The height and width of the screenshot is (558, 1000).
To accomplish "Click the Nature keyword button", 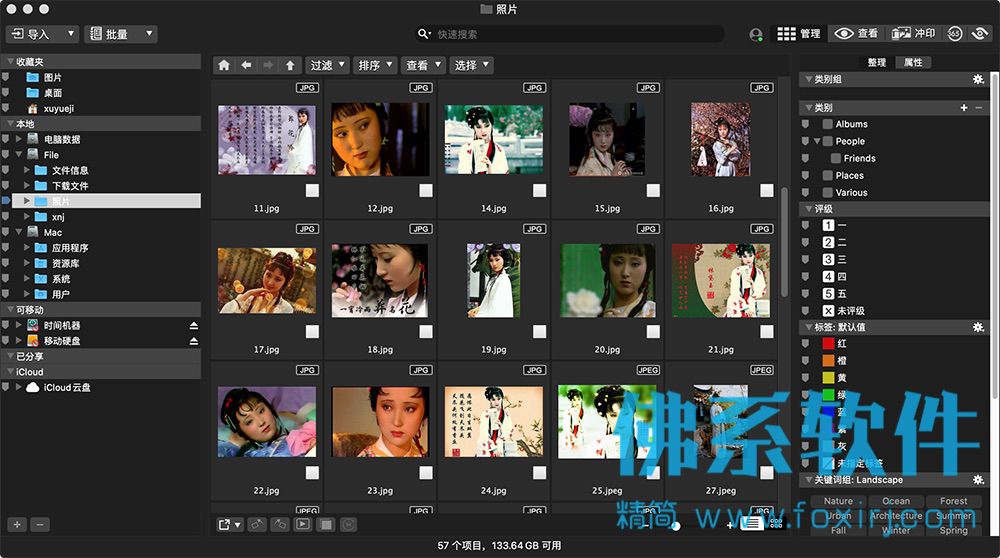I will tap(838, 501).
